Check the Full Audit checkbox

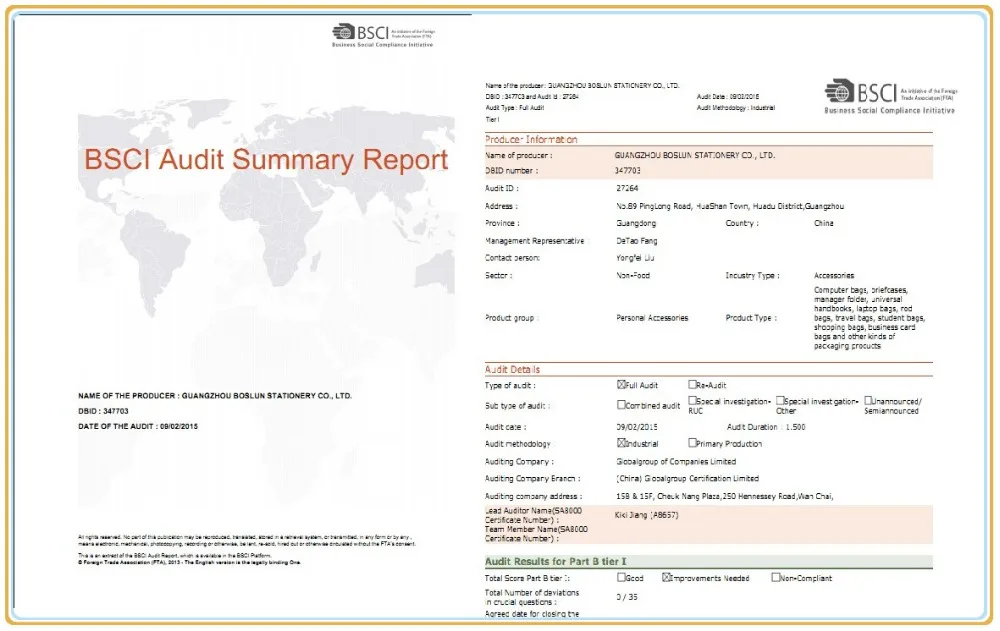click(622, 385)
